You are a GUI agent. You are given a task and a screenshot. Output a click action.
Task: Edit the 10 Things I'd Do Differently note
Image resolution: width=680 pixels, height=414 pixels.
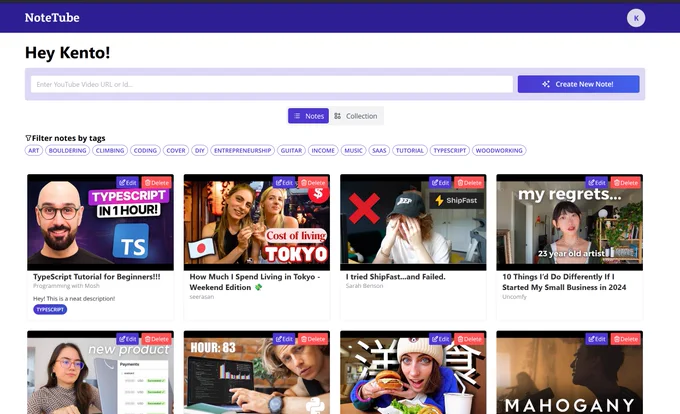tap(597, 183)
